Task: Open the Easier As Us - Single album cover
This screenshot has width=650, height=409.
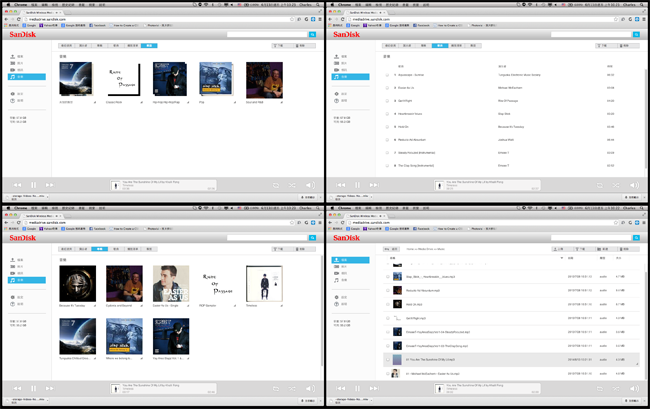Action: tap(171, 283)
